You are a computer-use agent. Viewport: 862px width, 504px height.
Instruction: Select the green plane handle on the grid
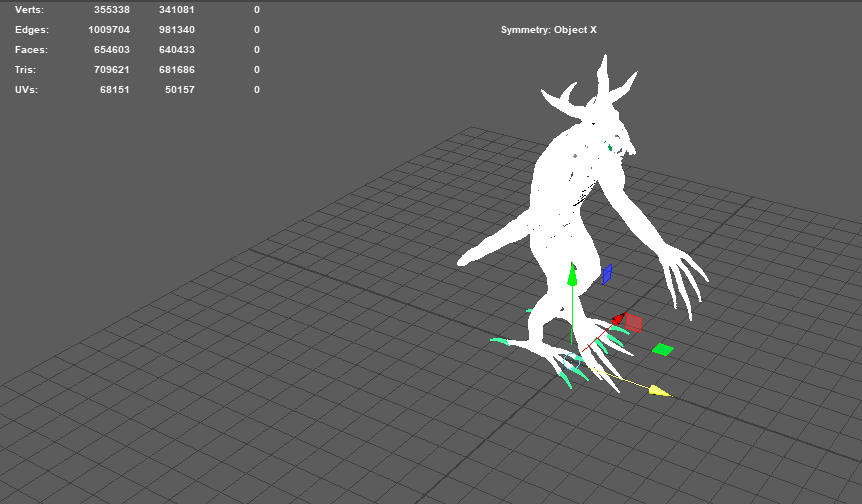pos(662,349)
